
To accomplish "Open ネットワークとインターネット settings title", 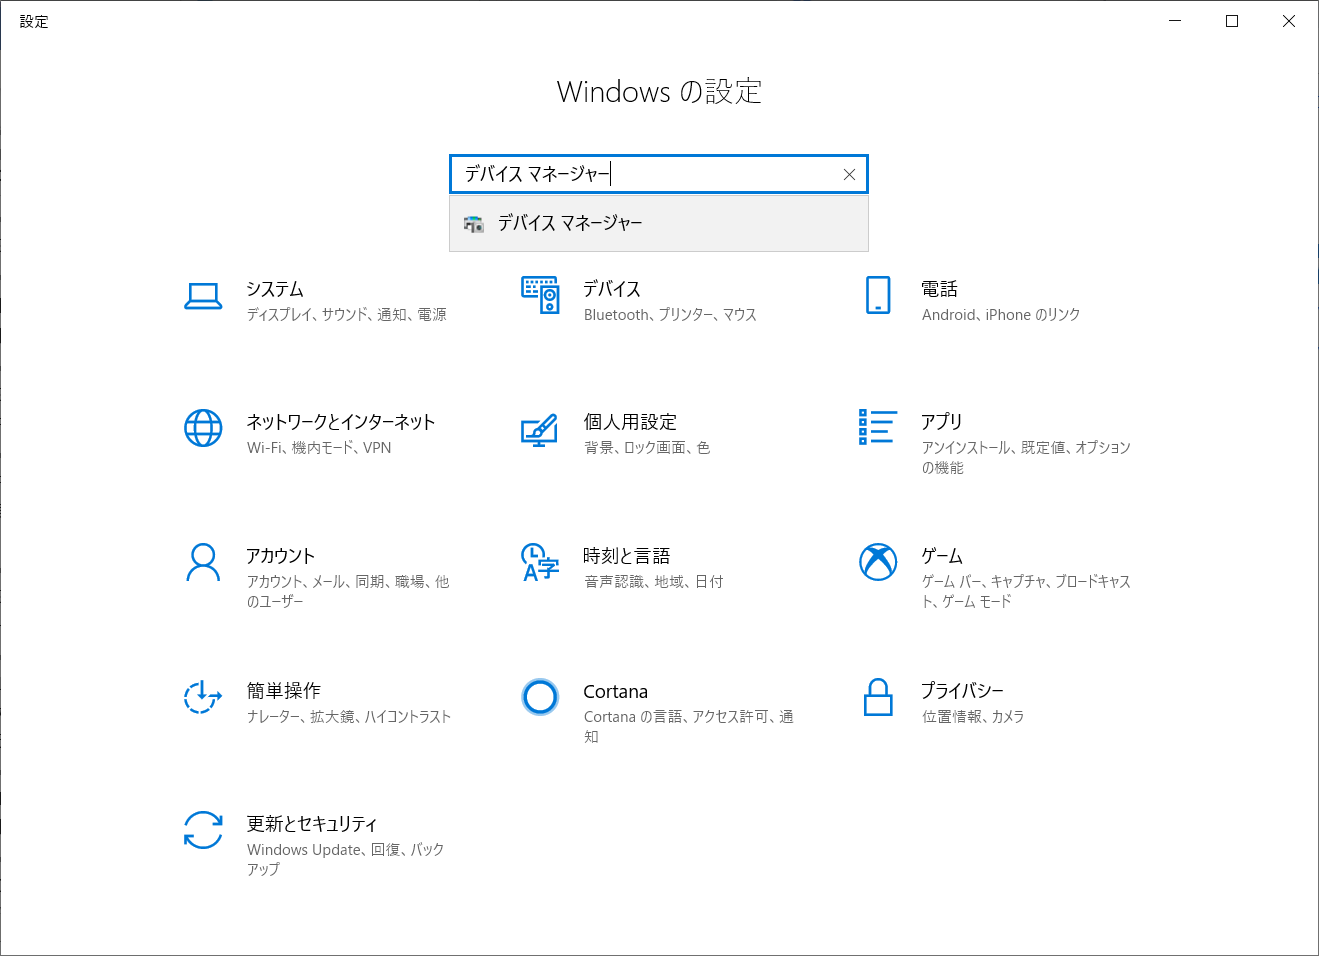I will [341, 422].
